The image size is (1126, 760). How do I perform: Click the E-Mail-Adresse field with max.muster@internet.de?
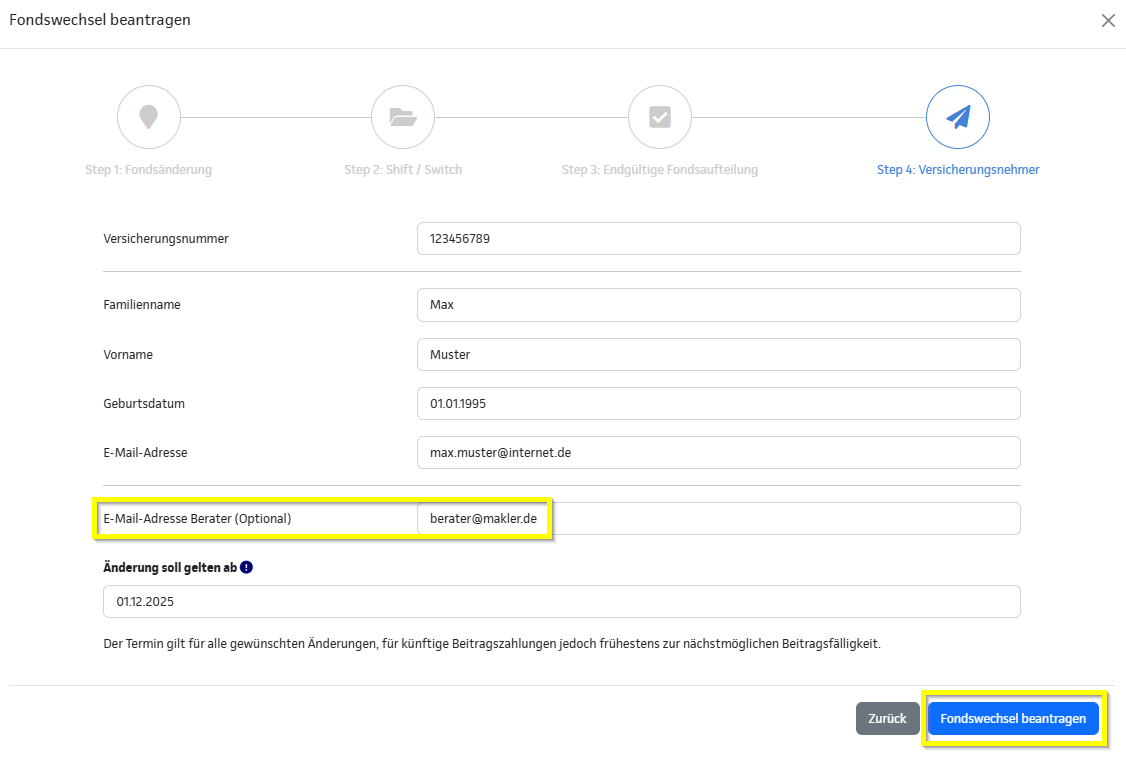pos(718,452)
